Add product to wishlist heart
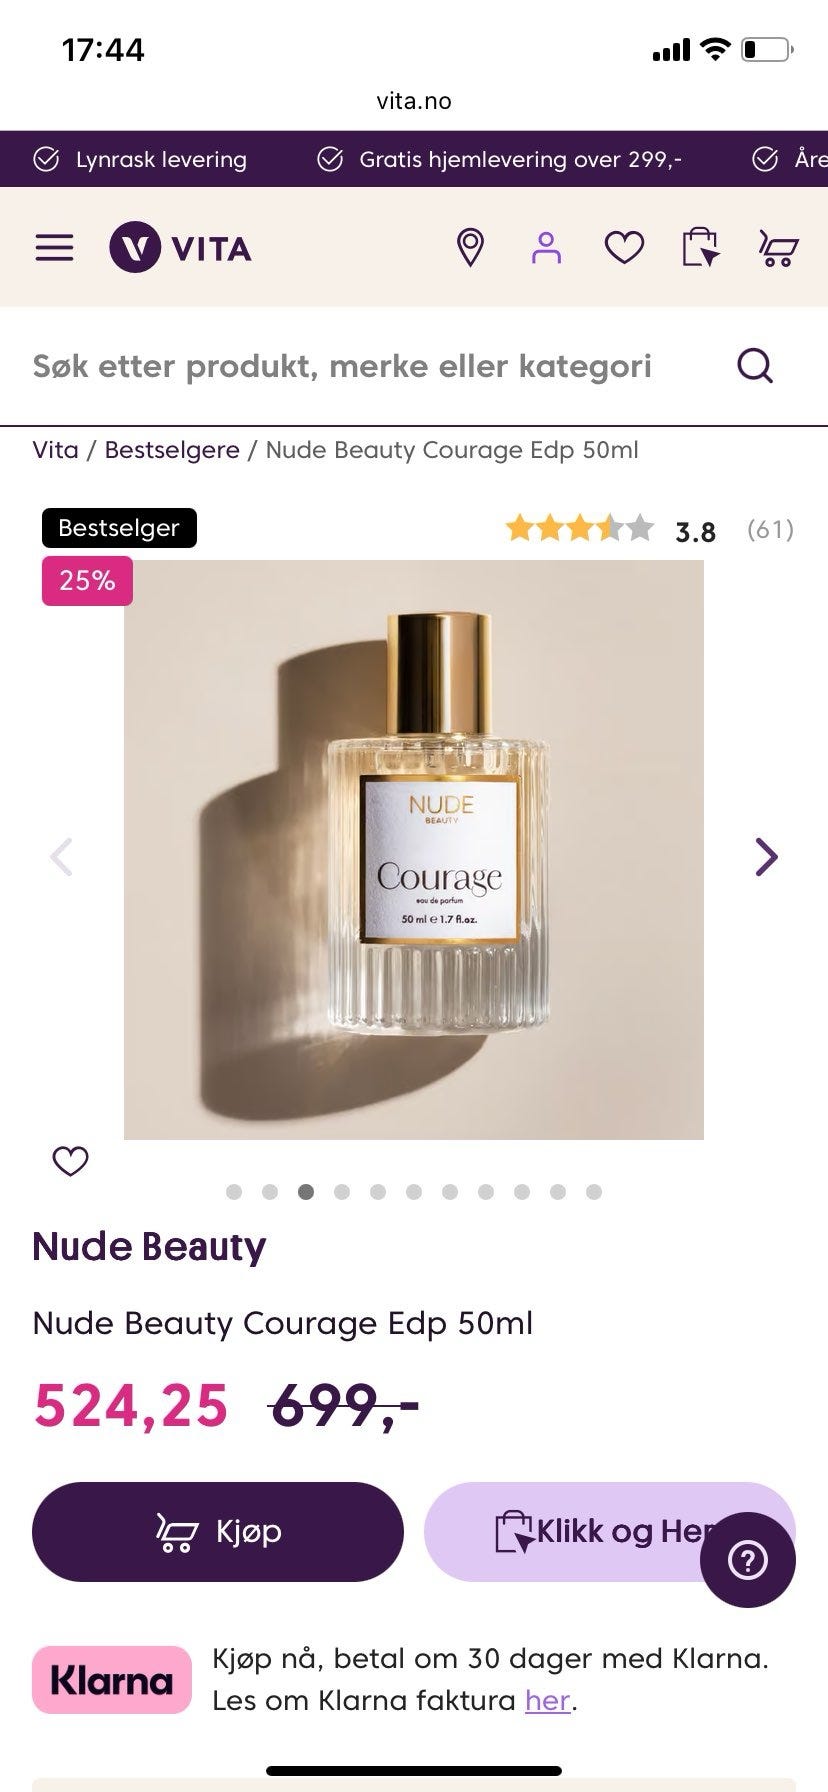This screenshot has height=1792, width=828. [x=70, y=1161]
